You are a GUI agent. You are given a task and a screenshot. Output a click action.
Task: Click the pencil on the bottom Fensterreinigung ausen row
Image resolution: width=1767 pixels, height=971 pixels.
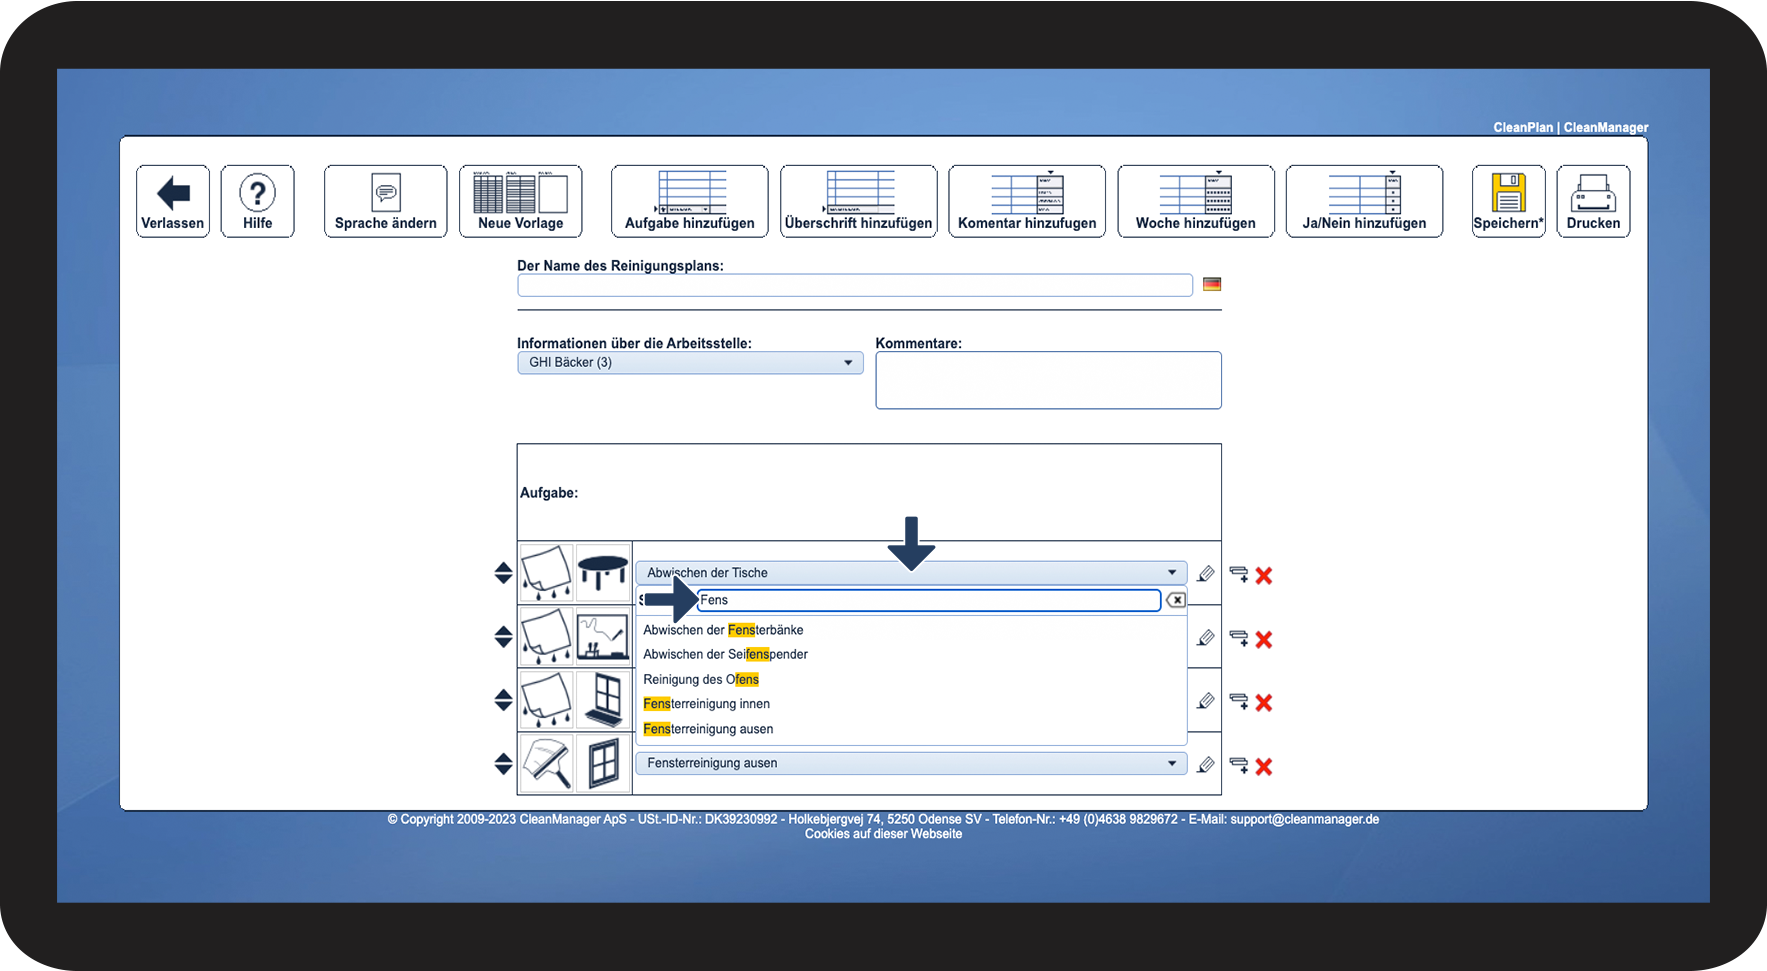click(1206, 765)
